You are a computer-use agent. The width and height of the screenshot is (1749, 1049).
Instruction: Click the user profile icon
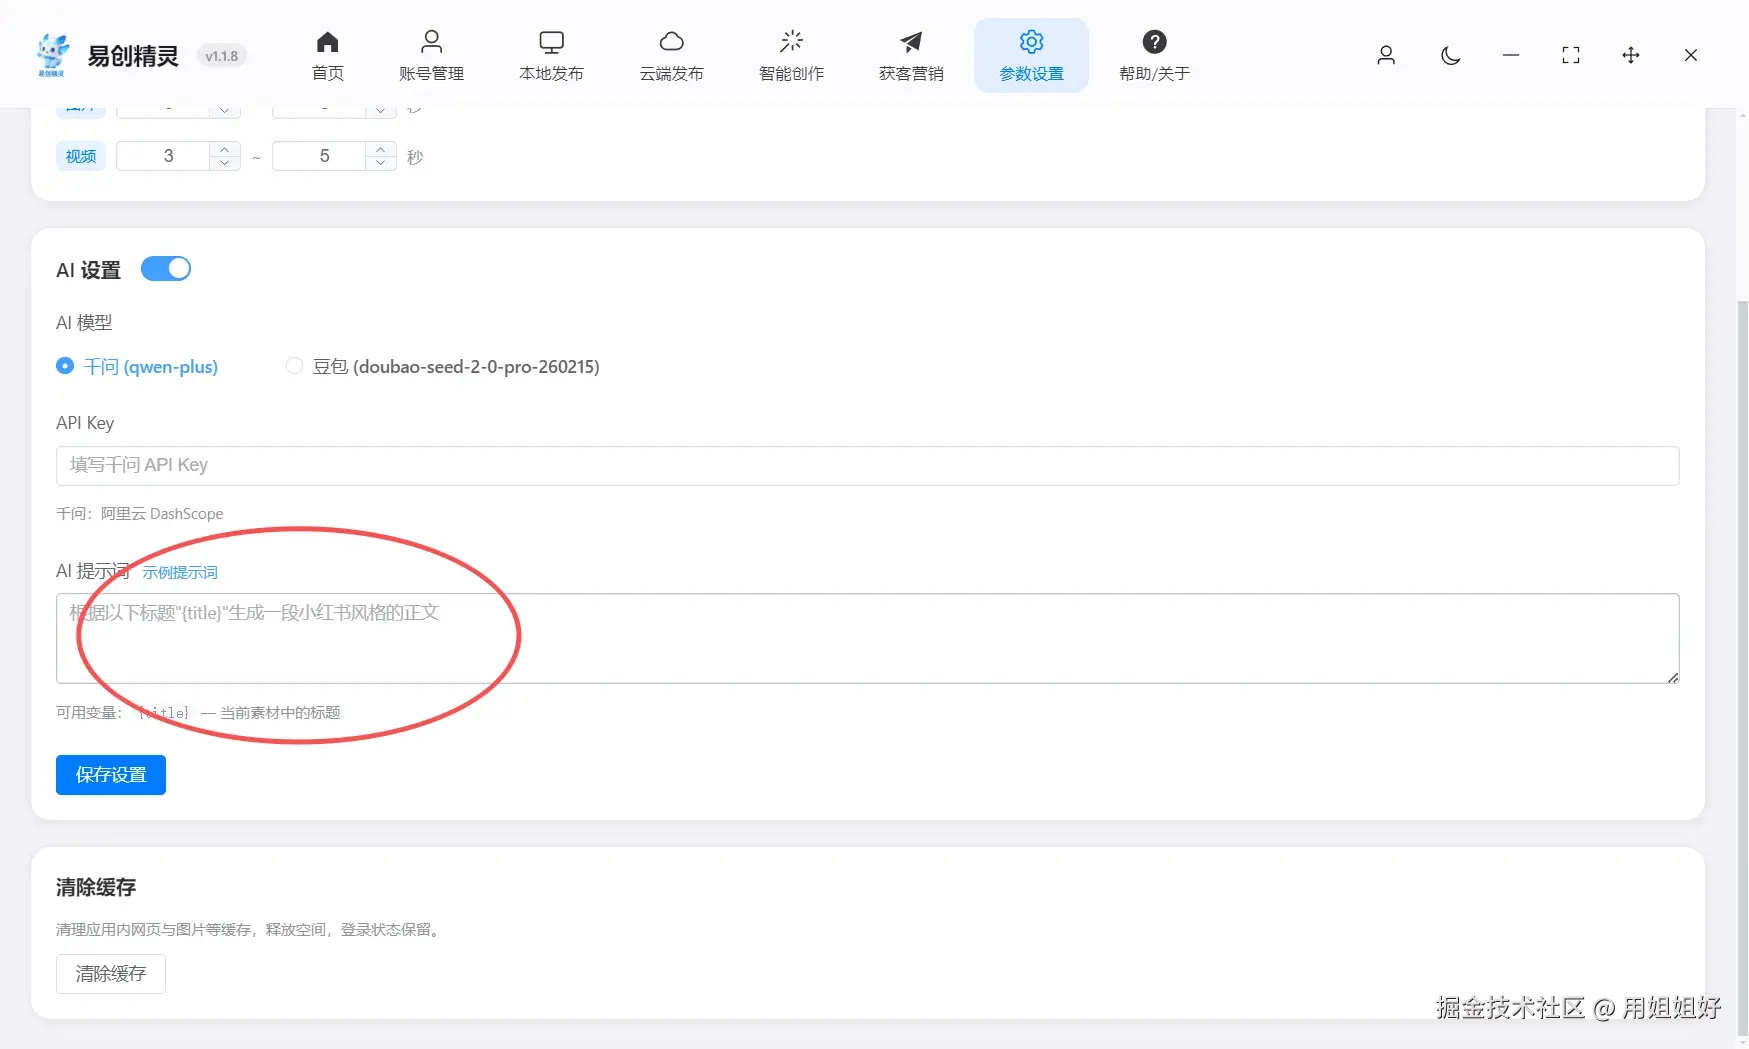(x=1386, y=56)
